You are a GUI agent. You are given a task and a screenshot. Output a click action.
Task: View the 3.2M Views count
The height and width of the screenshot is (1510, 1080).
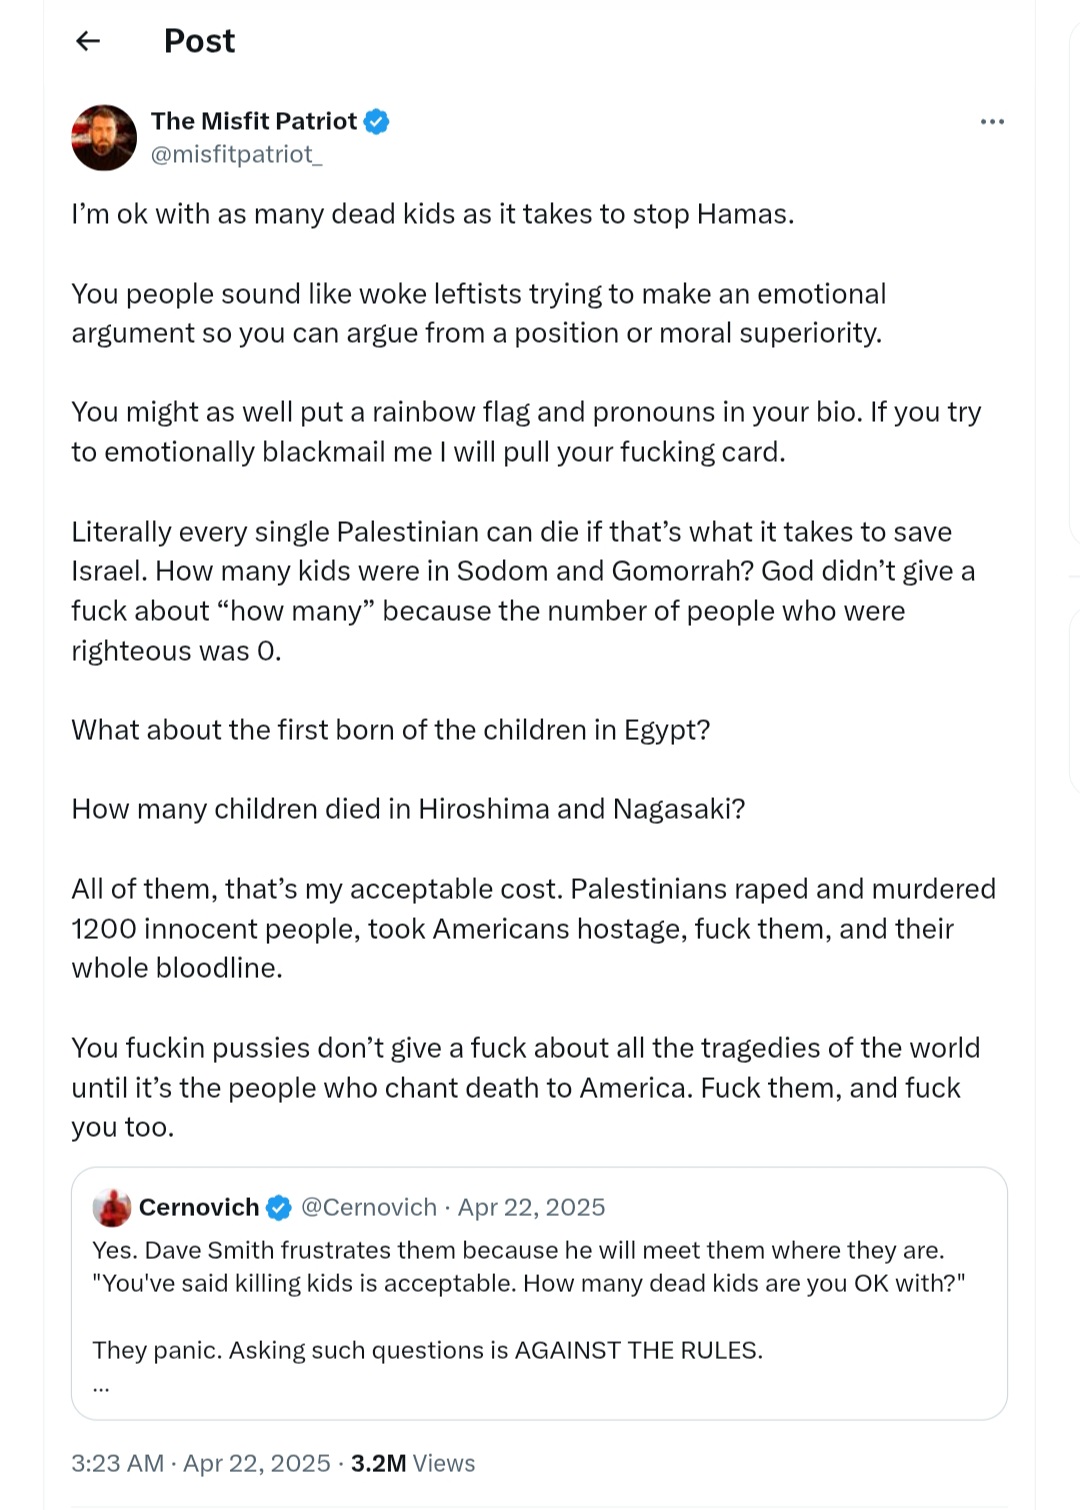413,1464
